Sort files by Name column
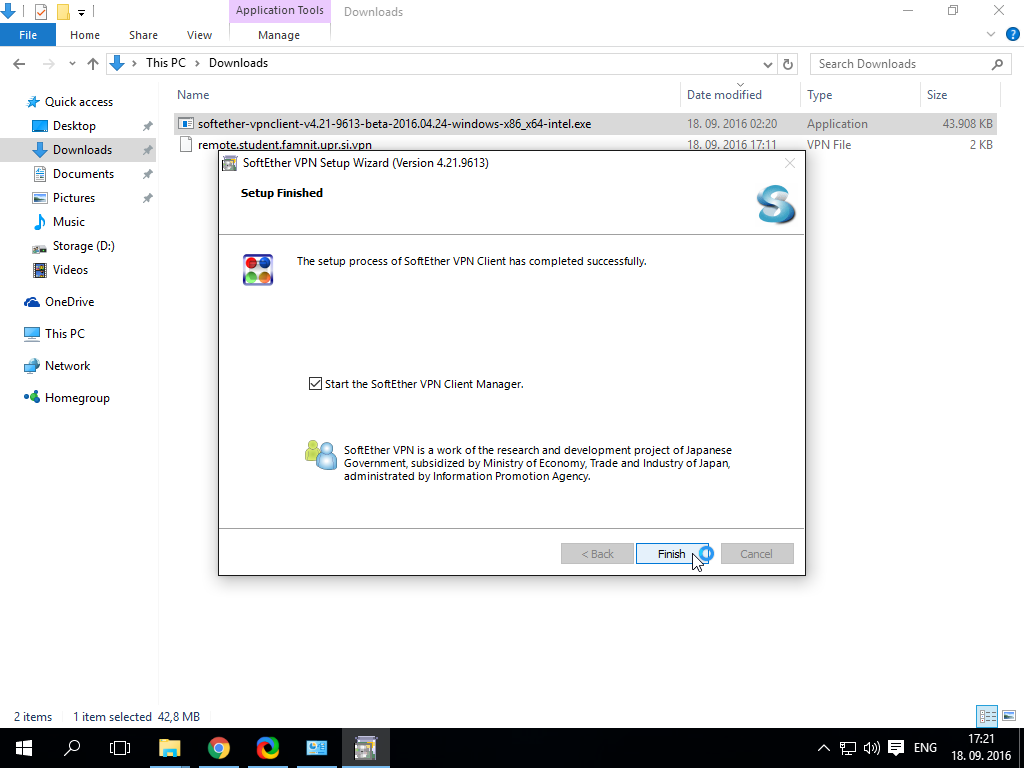Image resolution: width=1024 pixels, height=768 pixels. click(426, 95)
